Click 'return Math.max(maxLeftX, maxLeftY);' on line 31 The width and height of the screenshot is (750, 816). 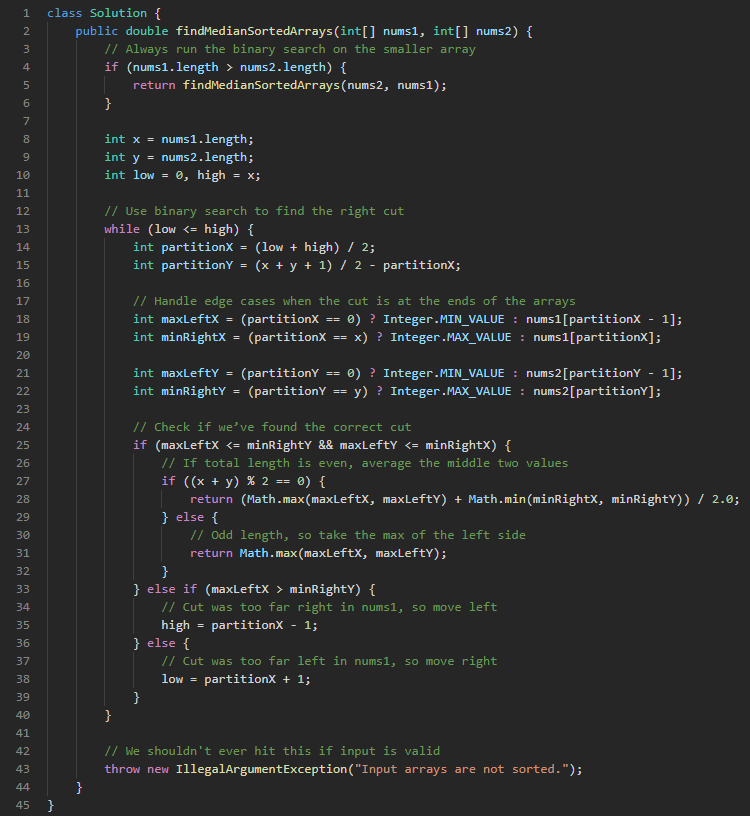pos(318,553)
